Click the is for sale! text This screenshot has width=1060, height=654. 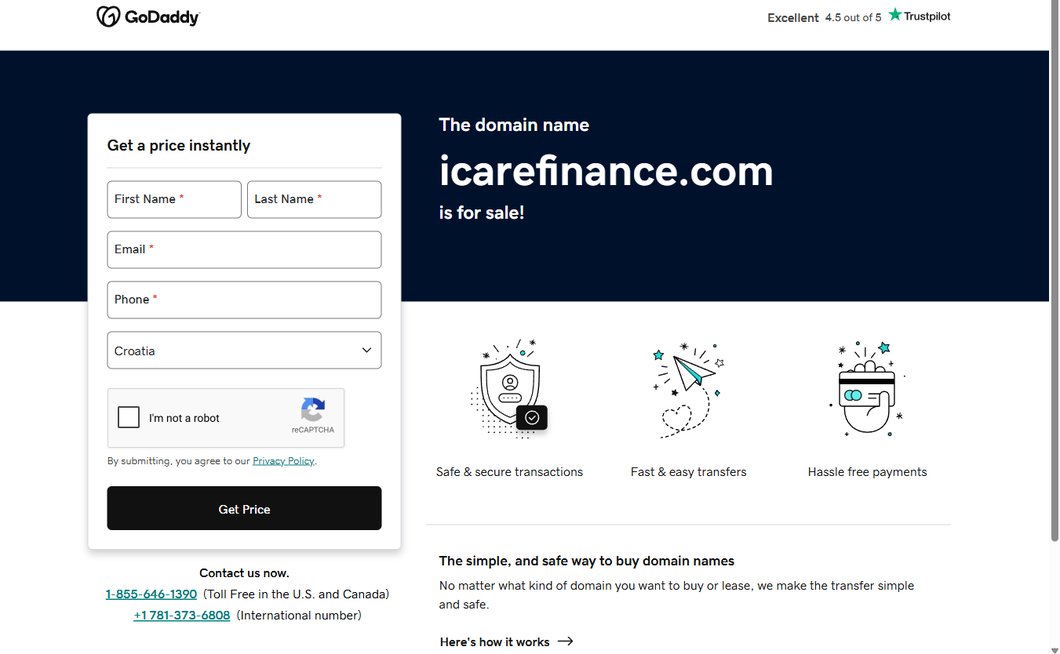[481, 212]
